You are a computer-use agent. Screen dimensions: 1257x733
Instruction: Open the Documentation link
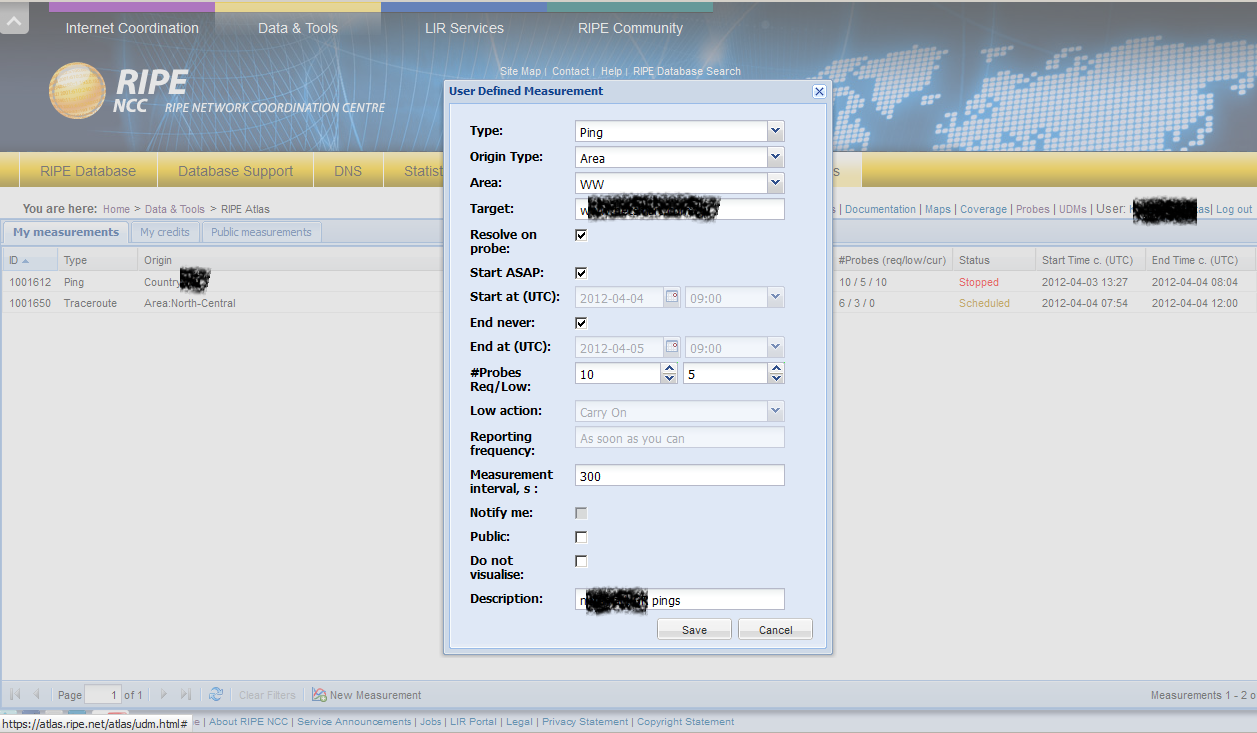pyautogui.click(x=880, y=209)
